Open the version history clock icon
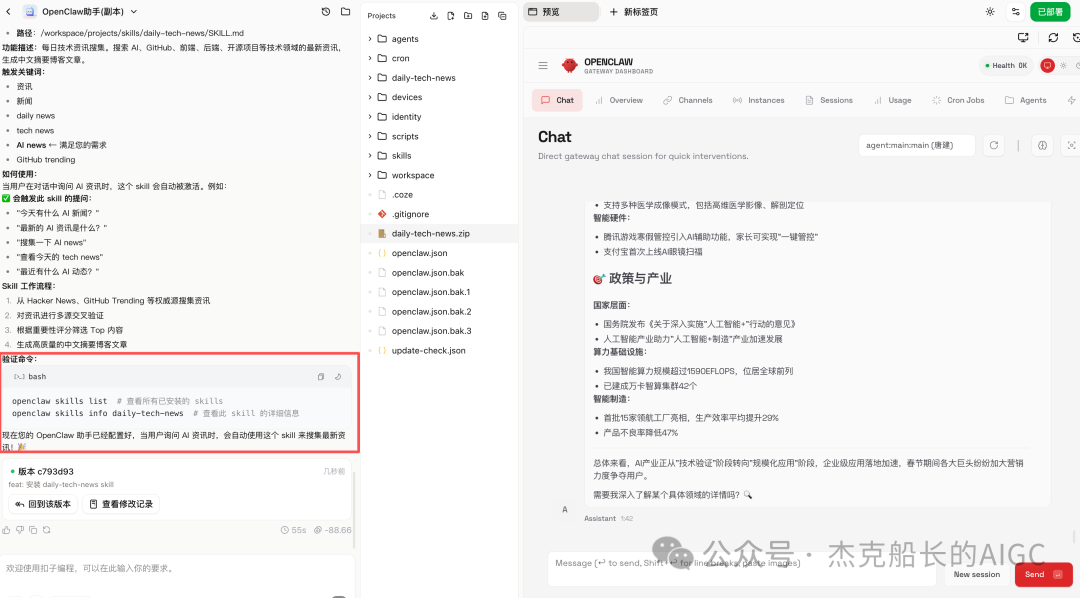 326,12
